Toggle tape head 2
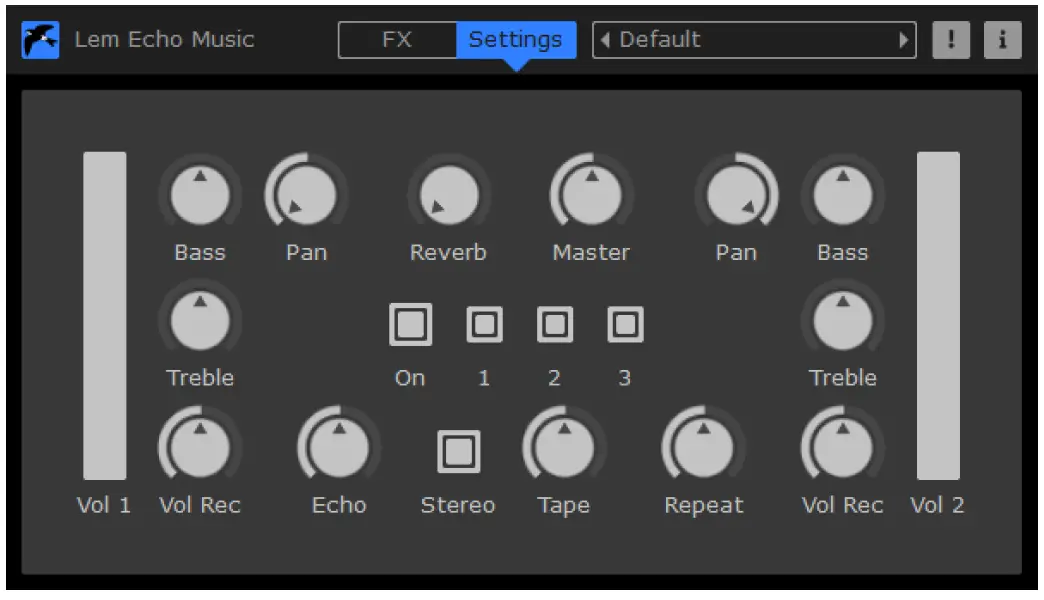The height and width of the screenshot is (600, 1044). (555, 323)
